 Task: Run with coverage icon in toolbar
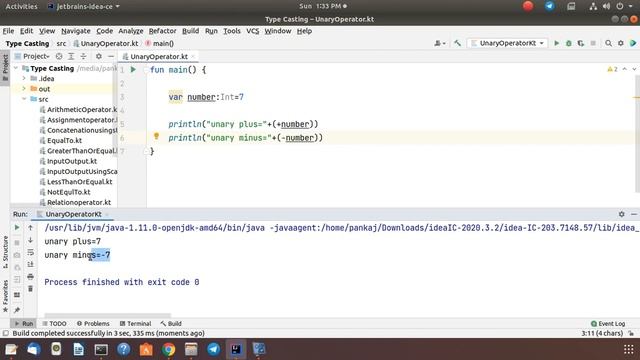point(581,43)
